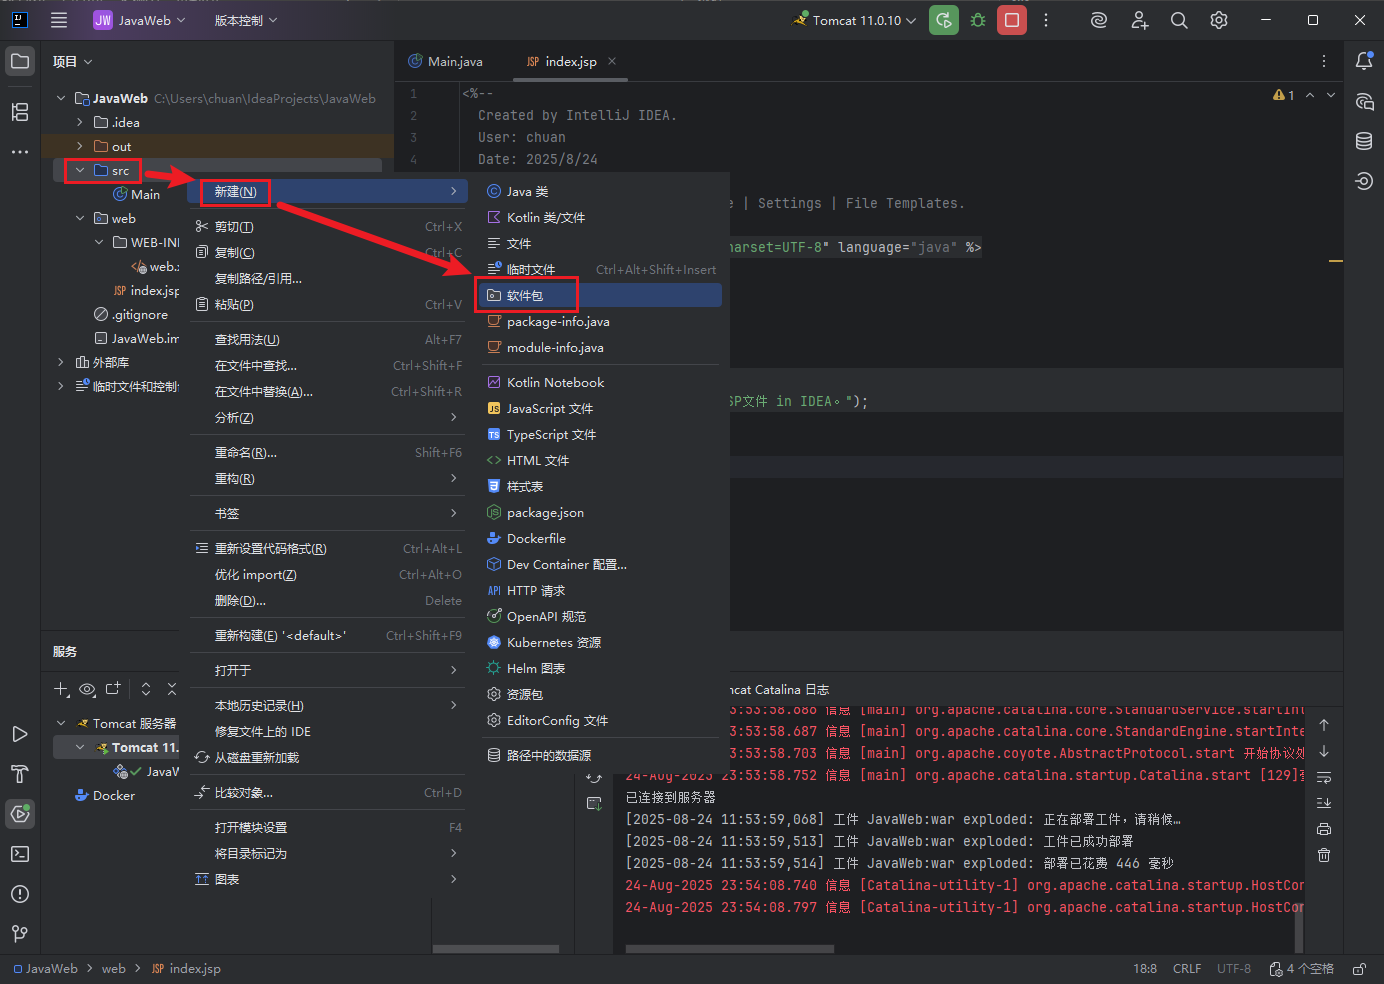The width and height of the screenshot is (1384, 984).
Task: Go to next highlighted error arrow
Action: tap(1330, 95)
